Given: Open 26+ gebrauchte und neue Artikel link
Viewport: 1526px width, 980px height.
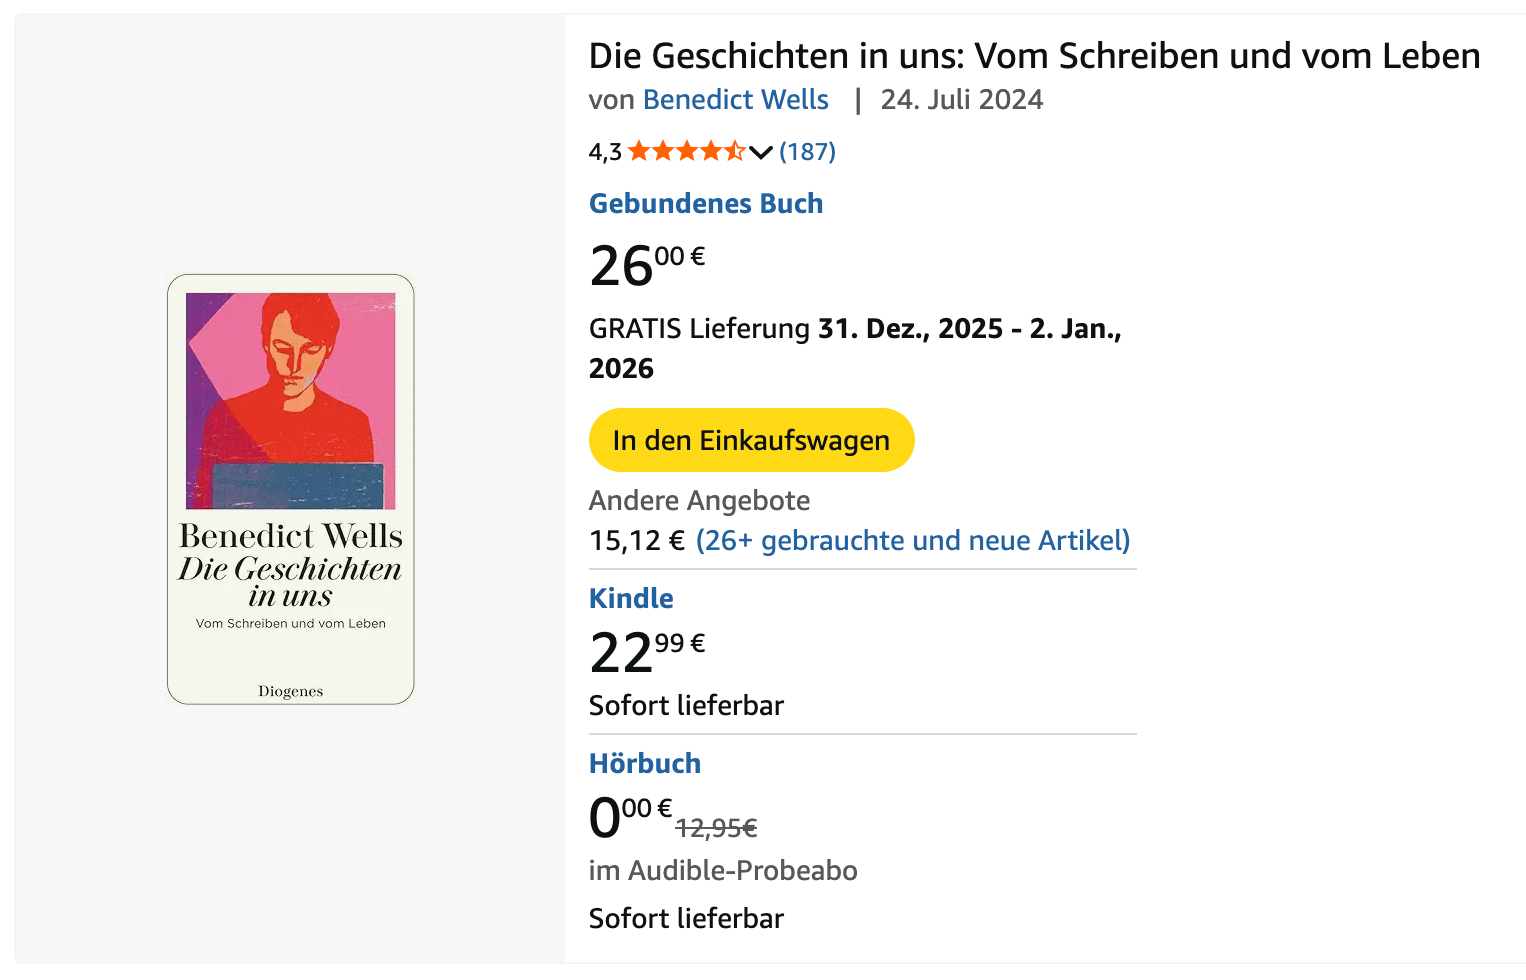Looking at the screenshot, I should point(913,541).
